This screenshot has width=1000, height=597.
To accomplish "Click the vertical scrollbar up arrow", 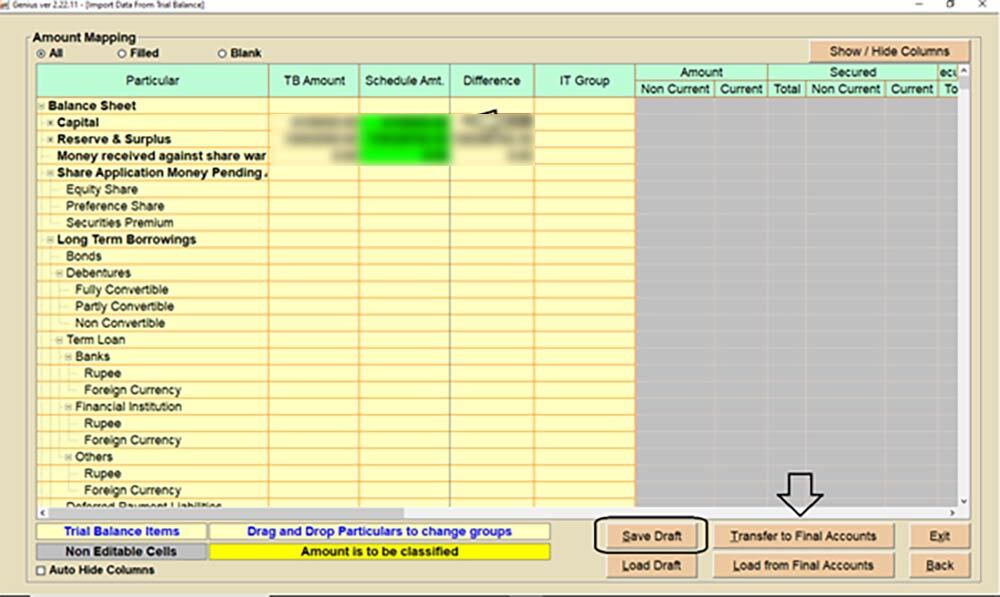I will tap(964, 70).
